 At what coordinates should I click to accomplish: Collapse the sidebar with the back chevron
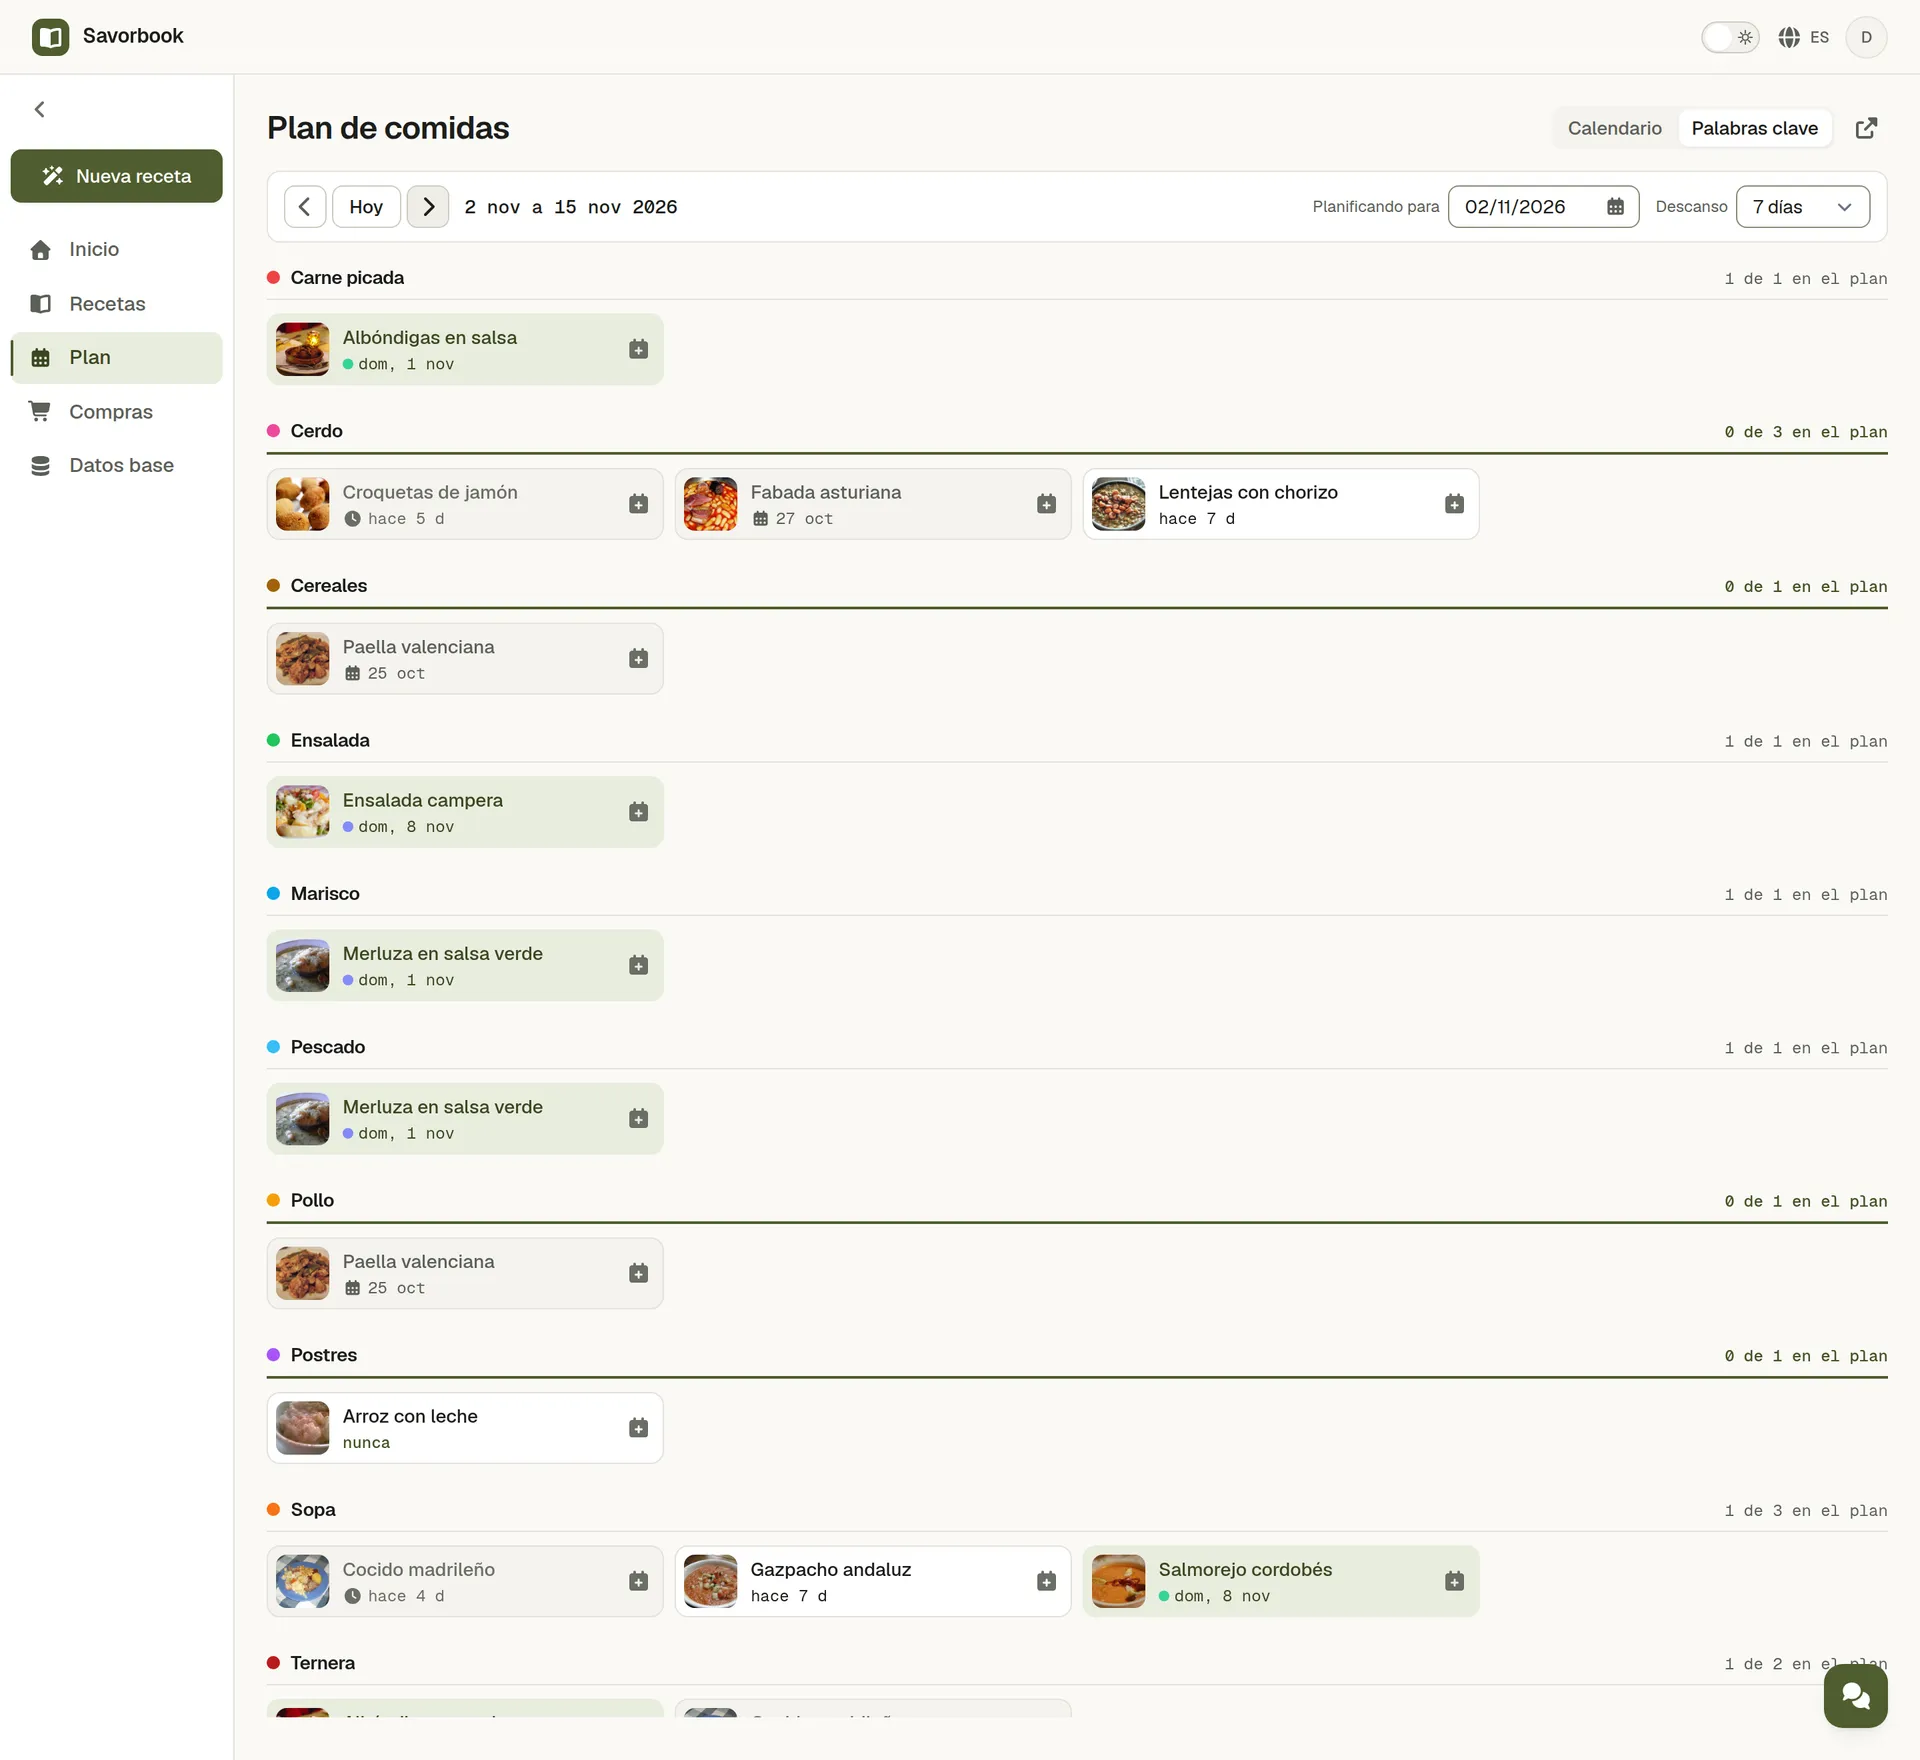pos(40,109)
